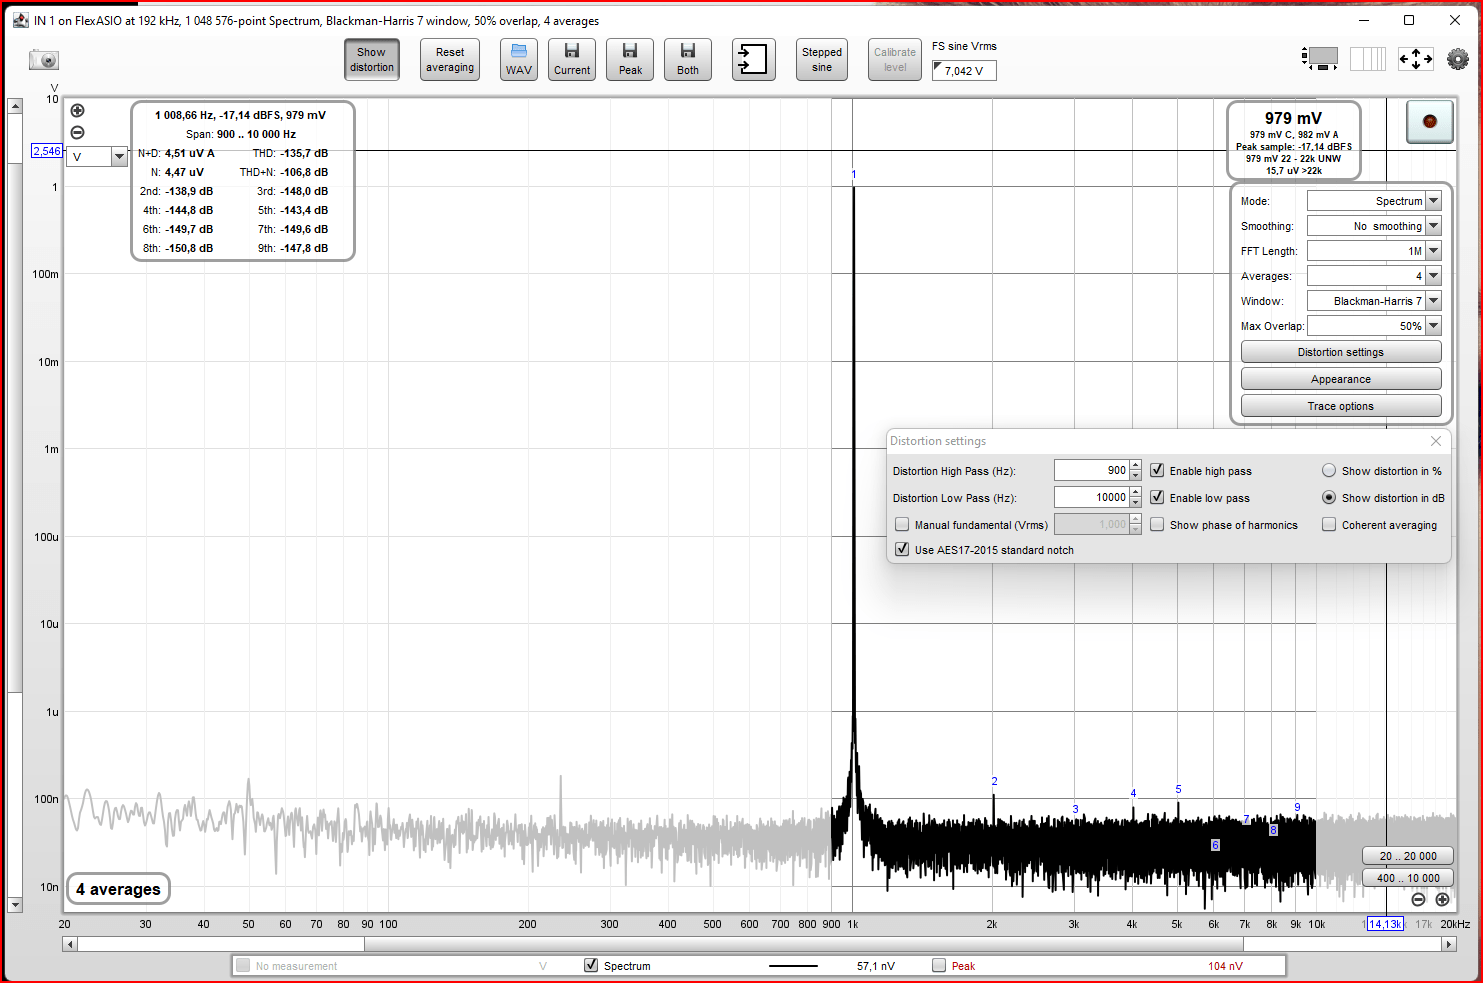This screenshot has width=1483, height=983.
Task: Click the Spectrum trace black line sample
Action: point(793,966)
